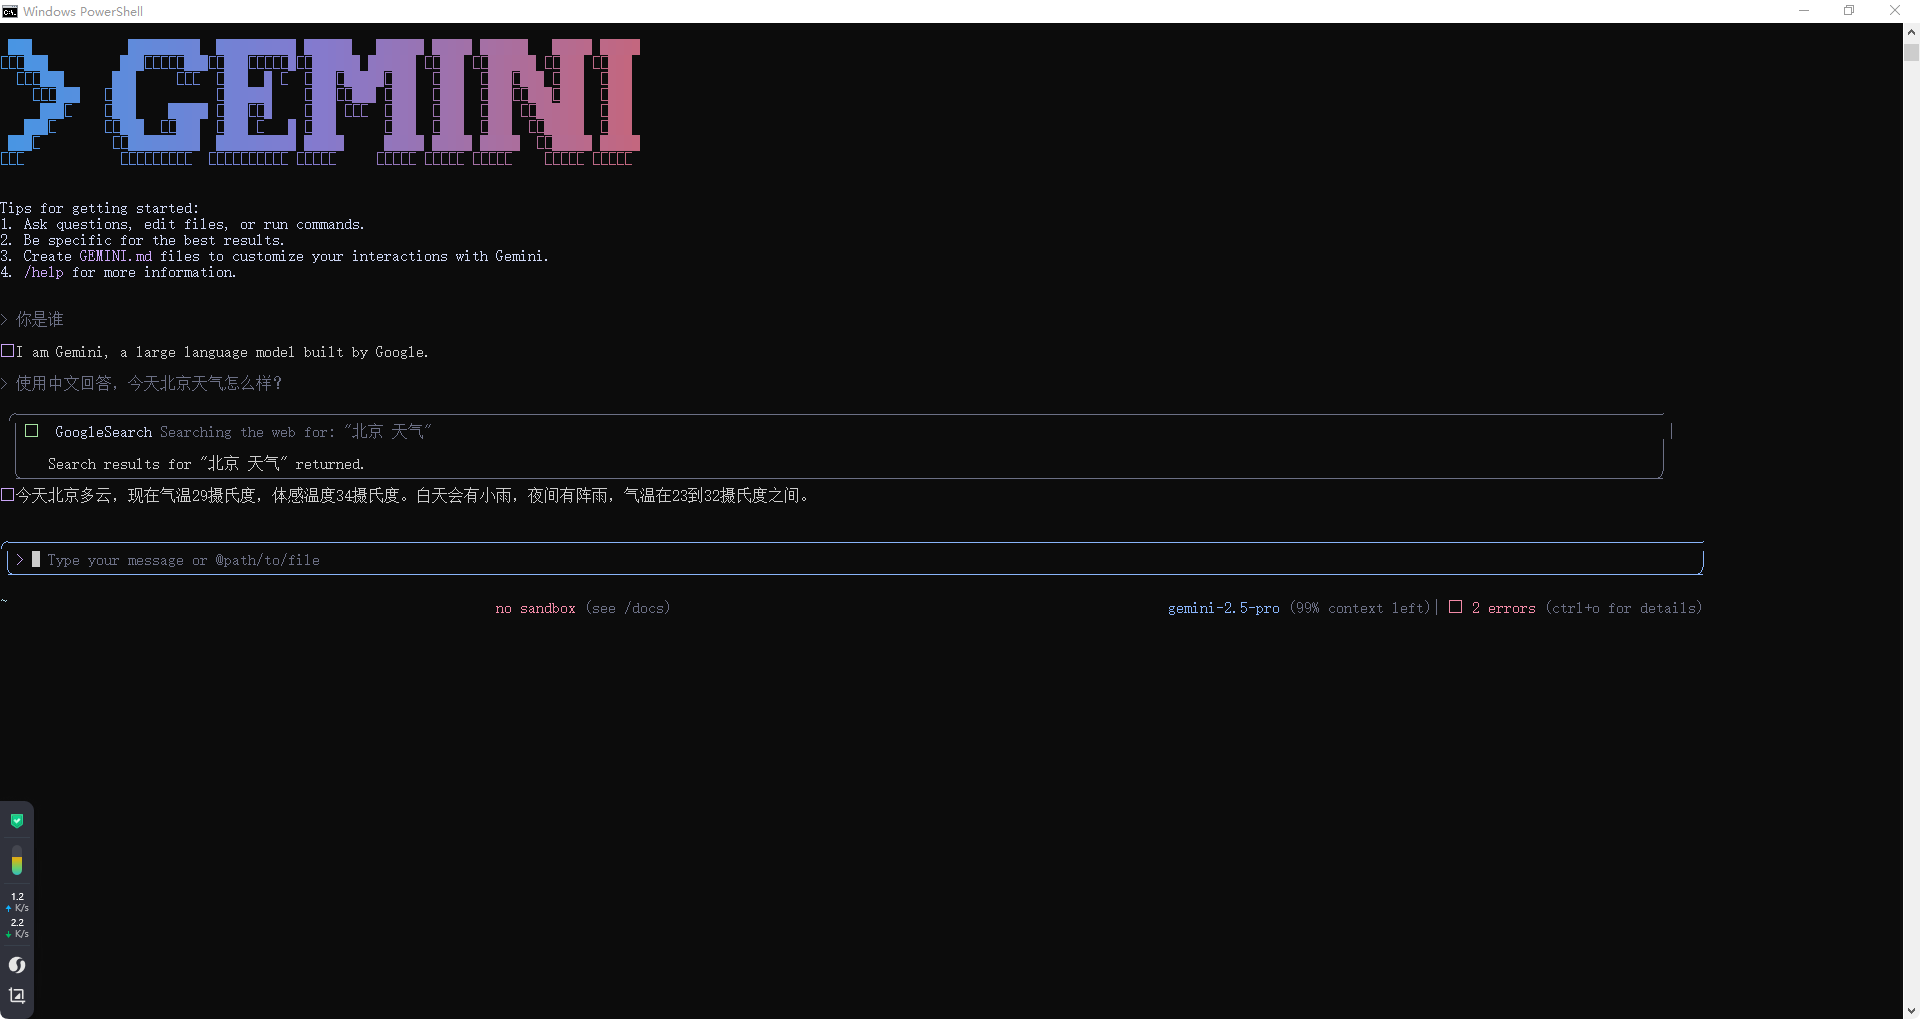Click the '使用中文回答' question line
Viewport: 1920px width, 1019px height.
[x=149, y=383]
